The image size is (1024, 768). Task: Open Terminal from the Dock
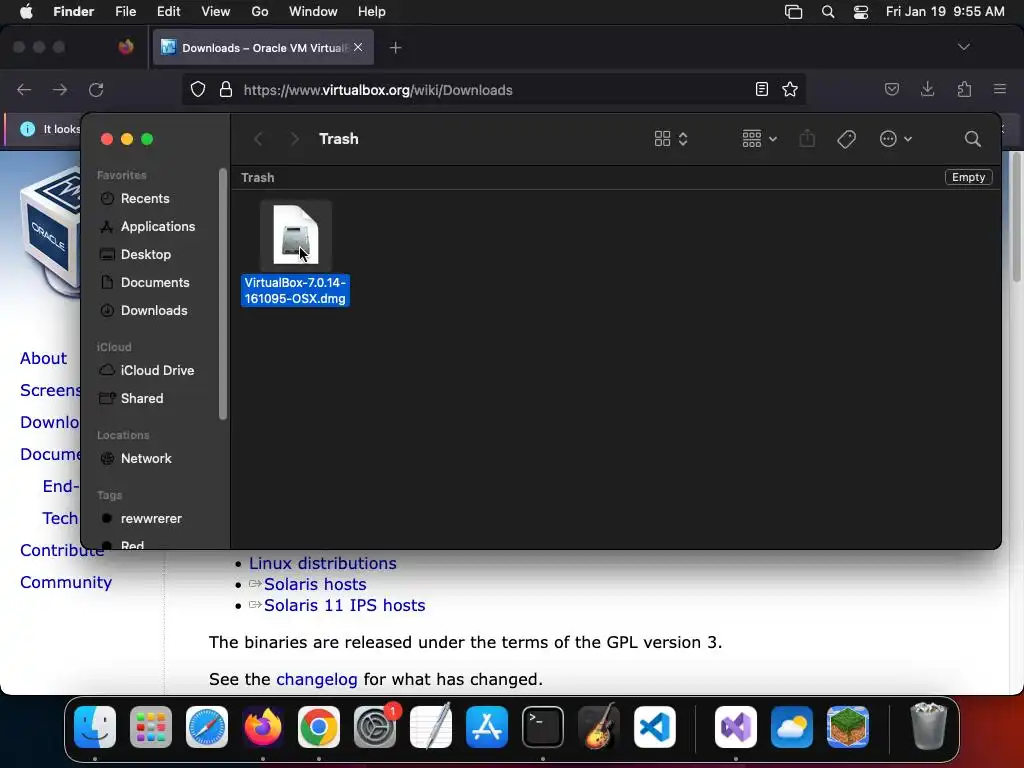pyautogui.click(x=543, y=727)
